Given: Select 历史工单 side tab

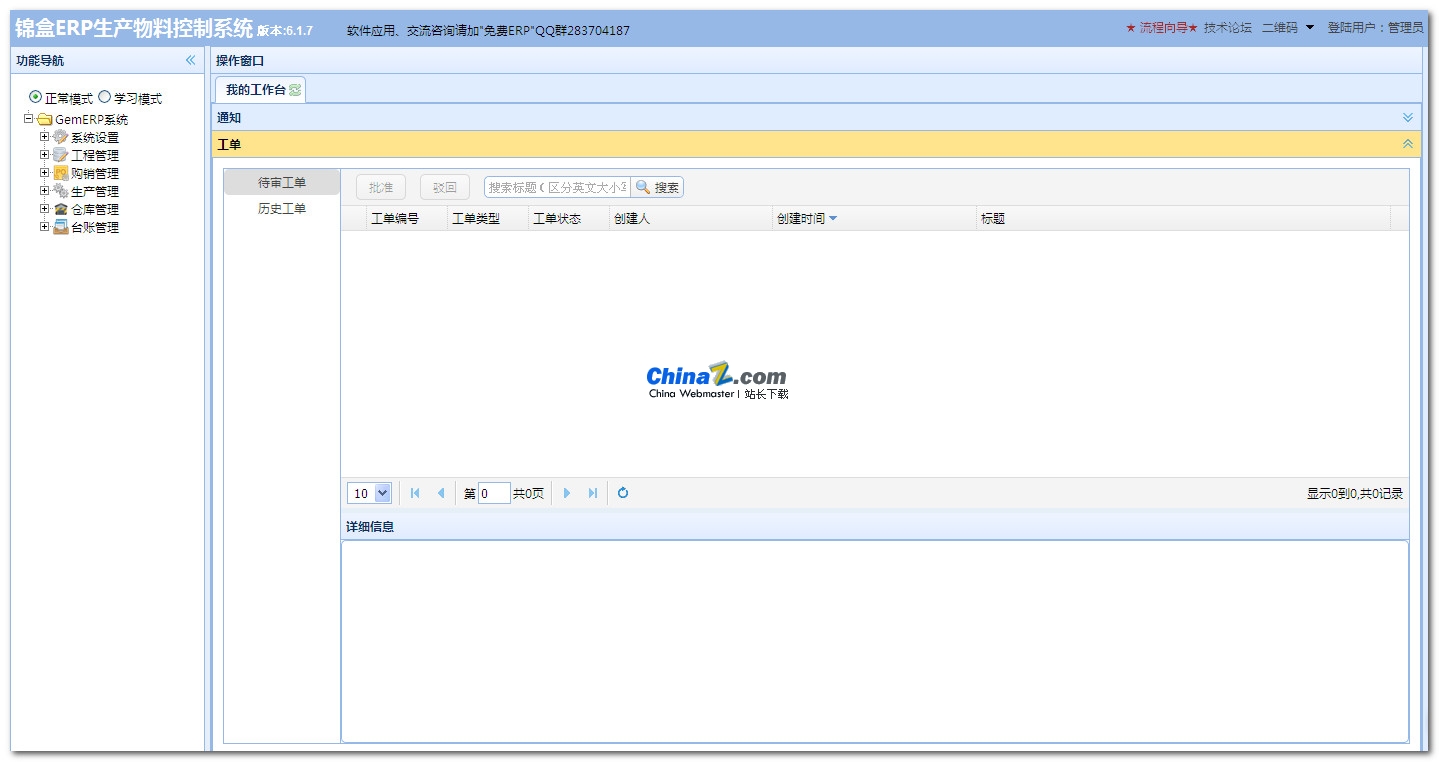Looking at the screenshot, I should click(282, 208).
